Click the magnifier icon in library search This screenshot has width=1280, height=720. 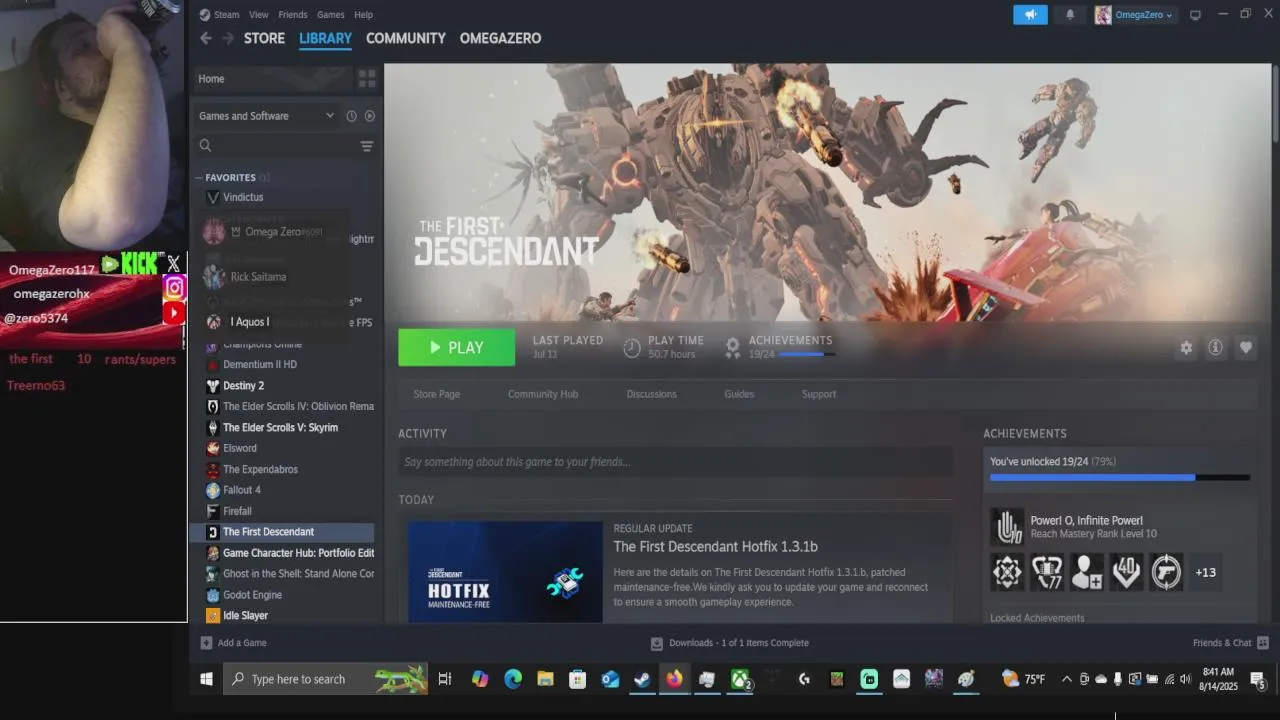[x=205, y=146]
